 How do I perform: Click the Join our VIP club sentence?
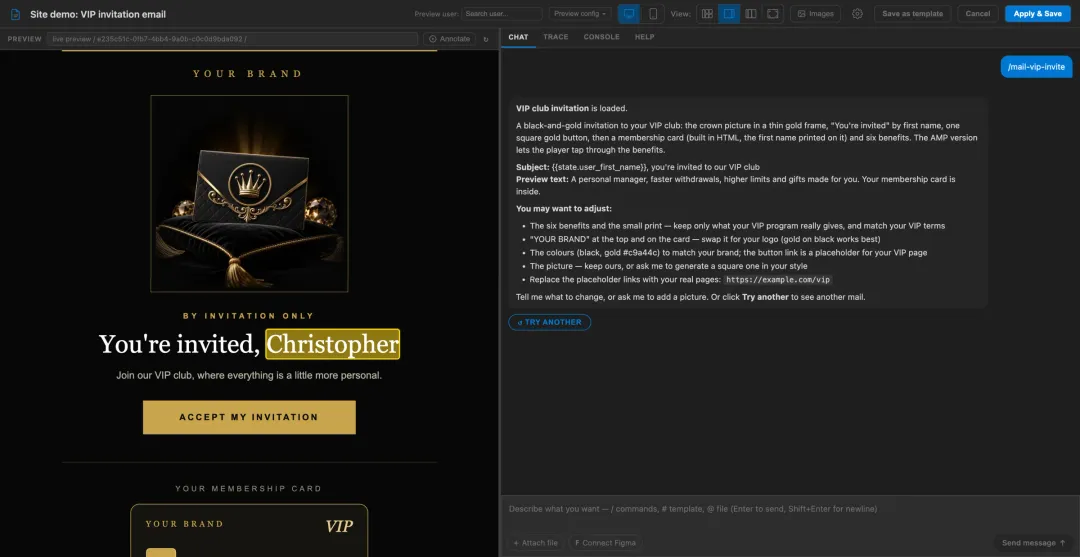coord(249,376)
